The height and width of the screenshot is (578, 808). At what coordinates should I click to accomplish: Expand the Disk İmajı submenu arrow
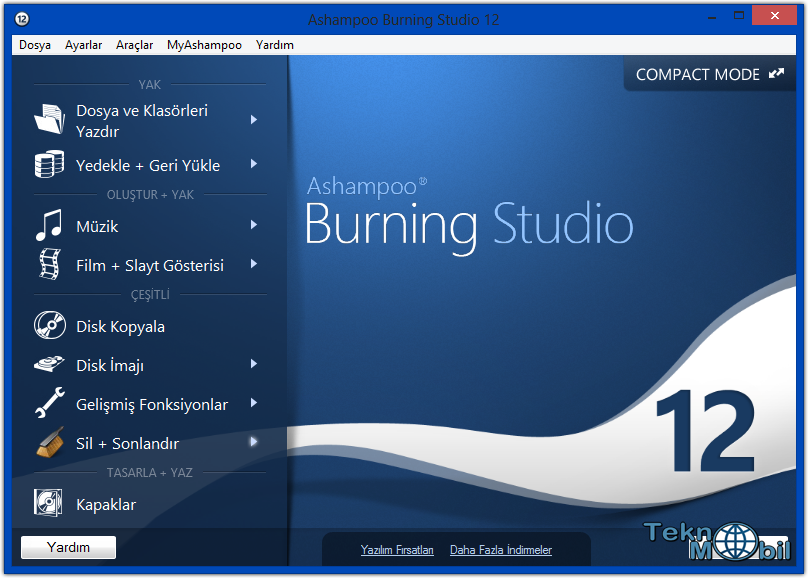click(254, 364)
